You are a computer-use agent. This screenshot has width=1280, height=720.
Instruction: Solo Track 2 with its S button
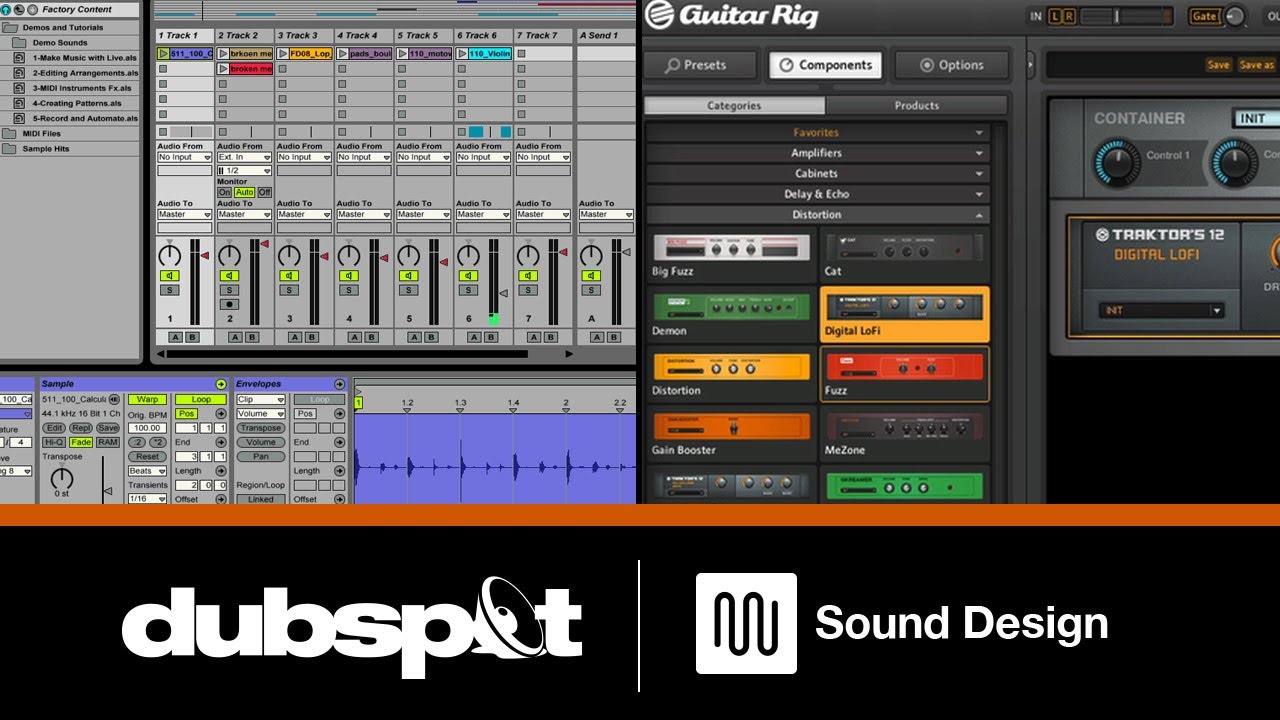point(230,290)
